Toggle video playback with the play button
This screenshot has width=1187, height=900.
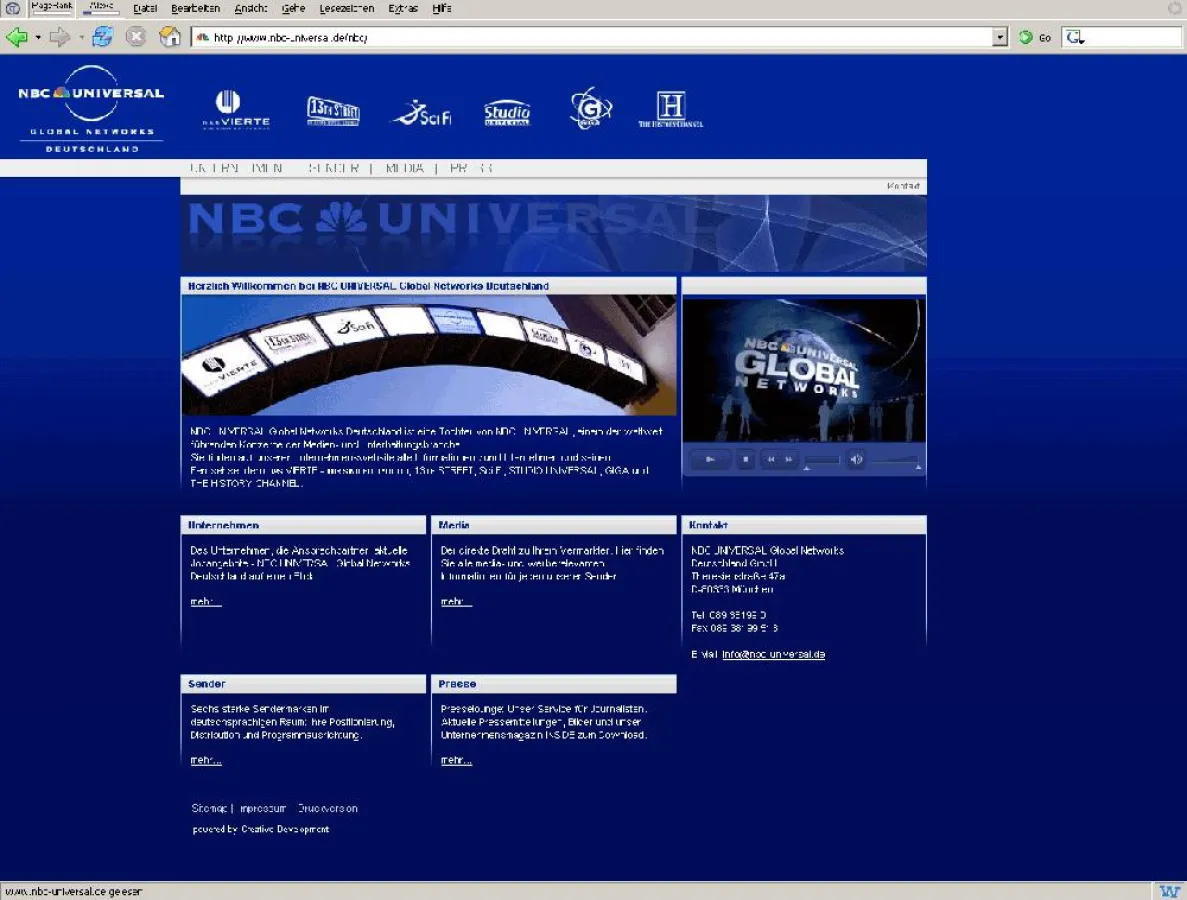(710, 458)
